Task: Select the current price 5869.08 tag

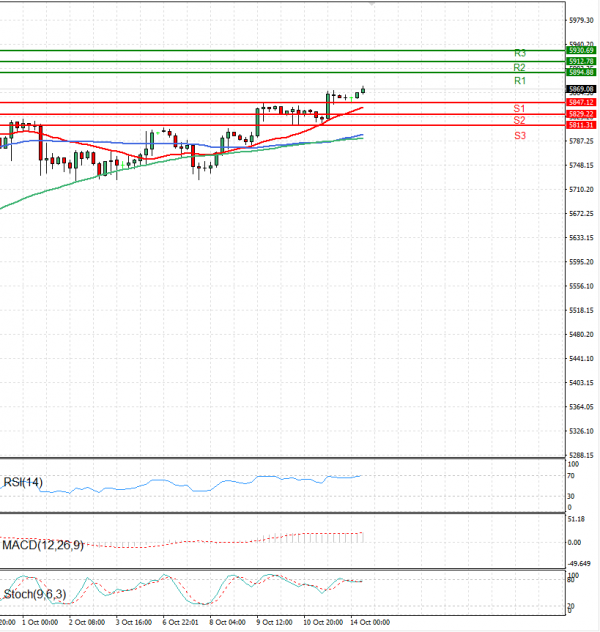Action: (581, 89)
